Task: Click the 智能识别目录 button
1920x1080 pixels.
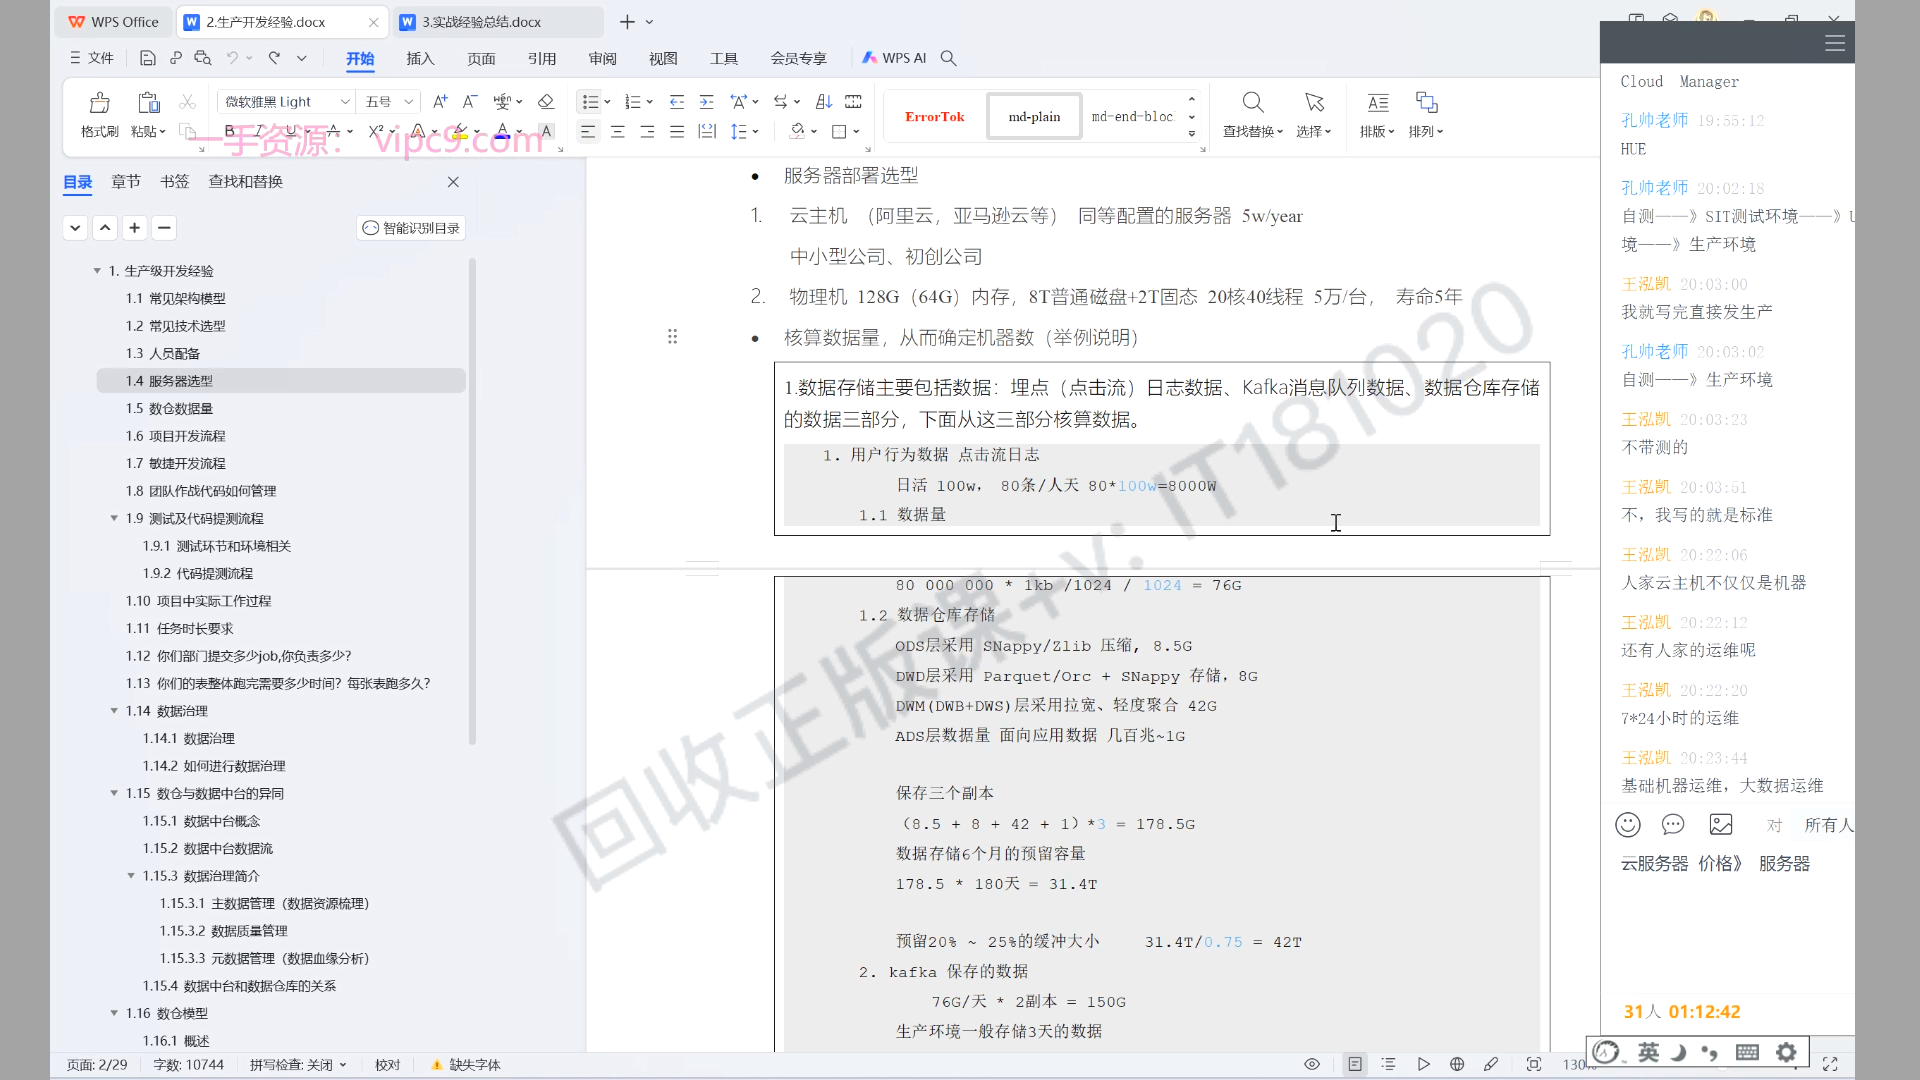Action: pyautogui.click(x=411, y=228)
